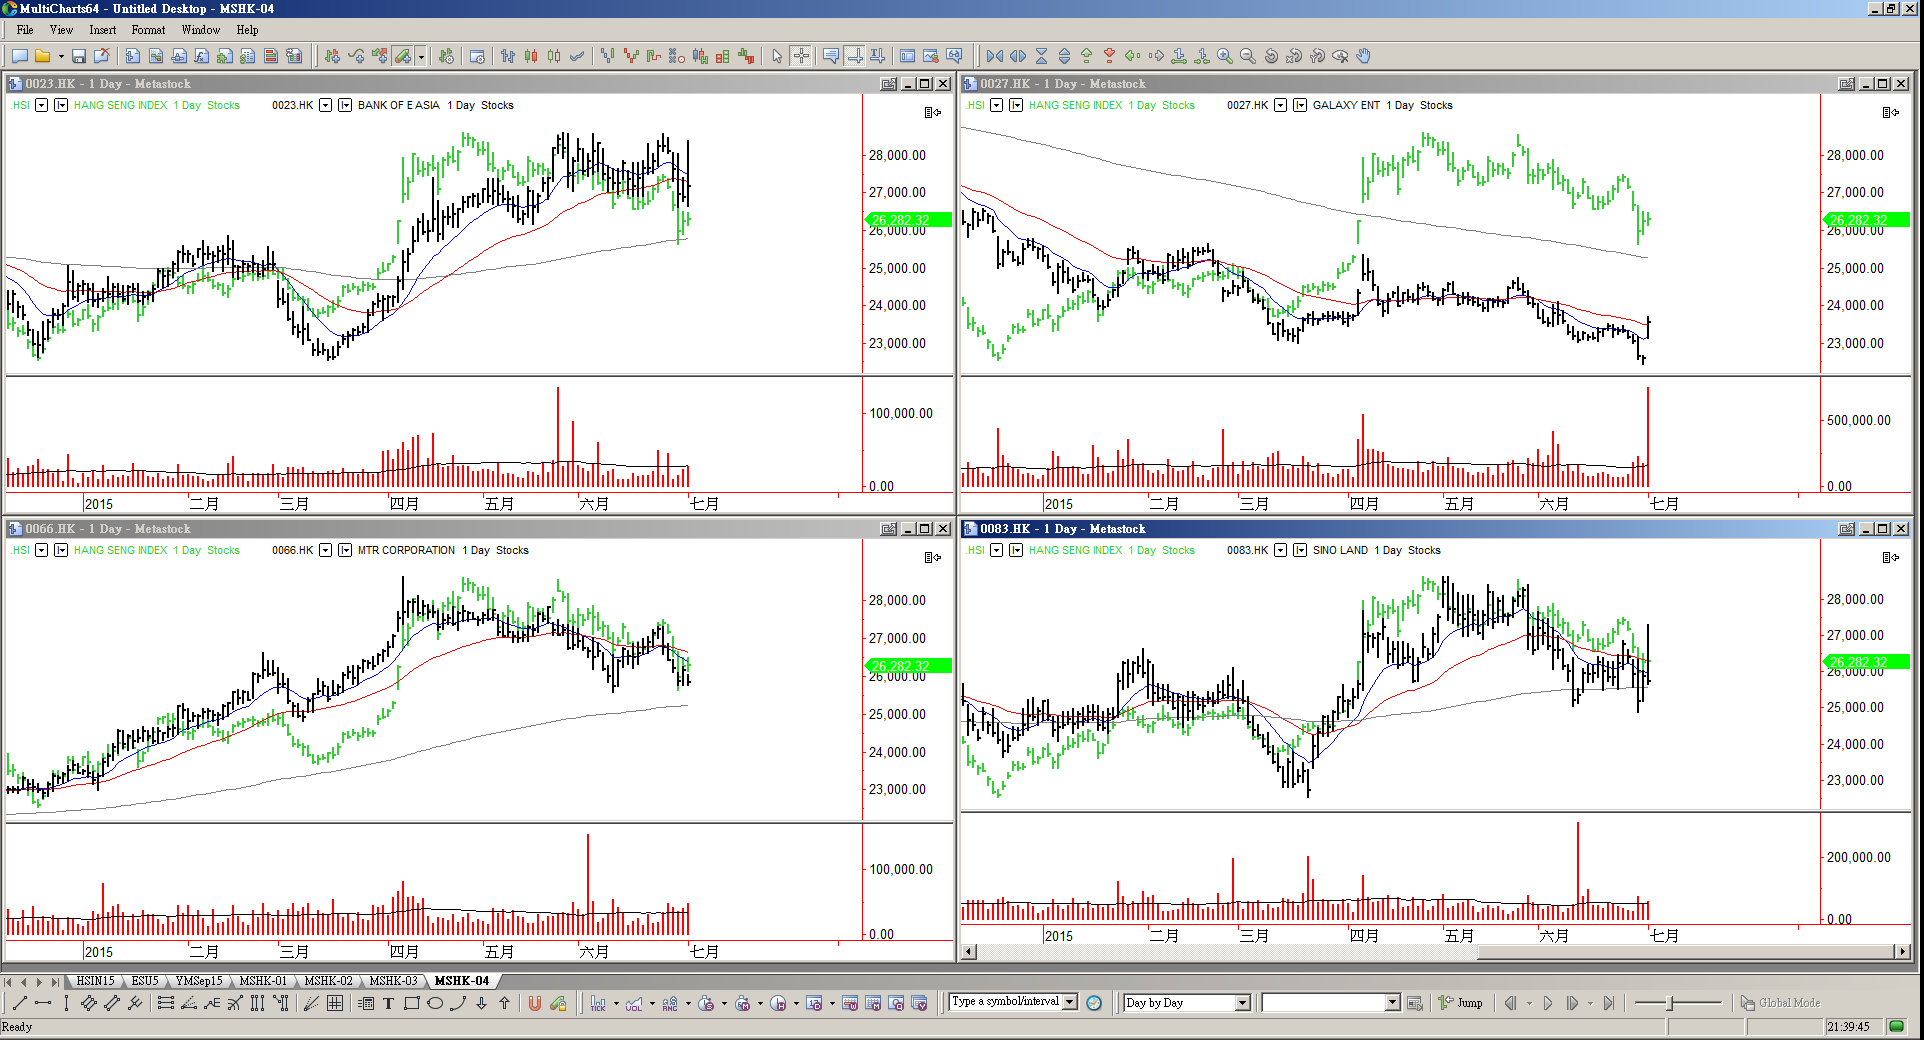
Task: Switch to the HSIN15 workspace tab
Action: pyautogui.click(x=96, y=981)
